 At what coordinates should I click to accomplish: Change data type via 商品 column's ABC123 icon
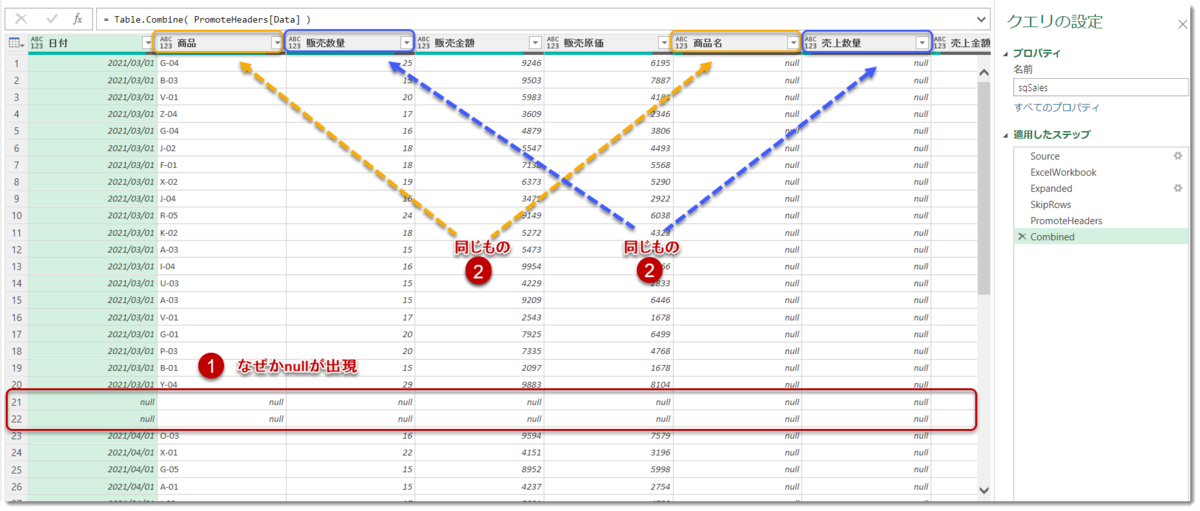pyautogui.click(x=166, y=43)
